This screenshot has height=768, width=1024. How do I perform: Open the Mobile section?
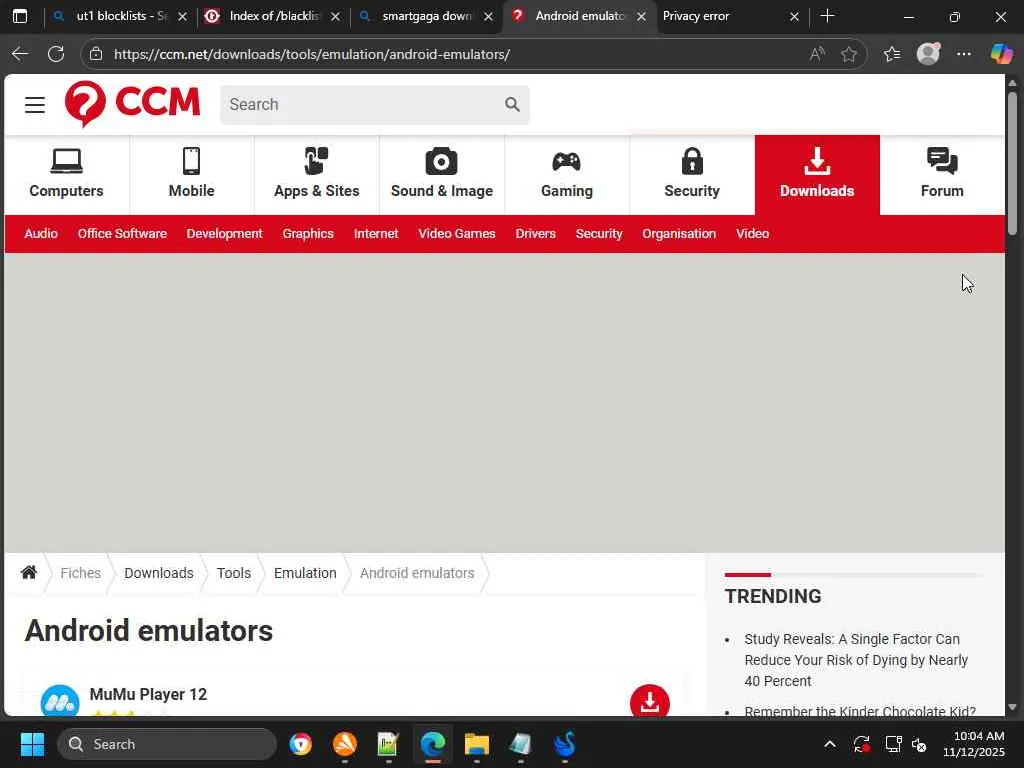coord(191,174)
